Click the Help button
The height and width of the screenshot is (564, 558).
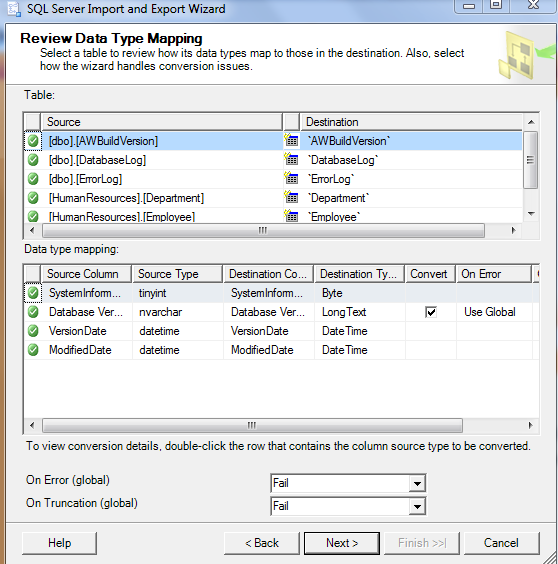tap(59, 543)
